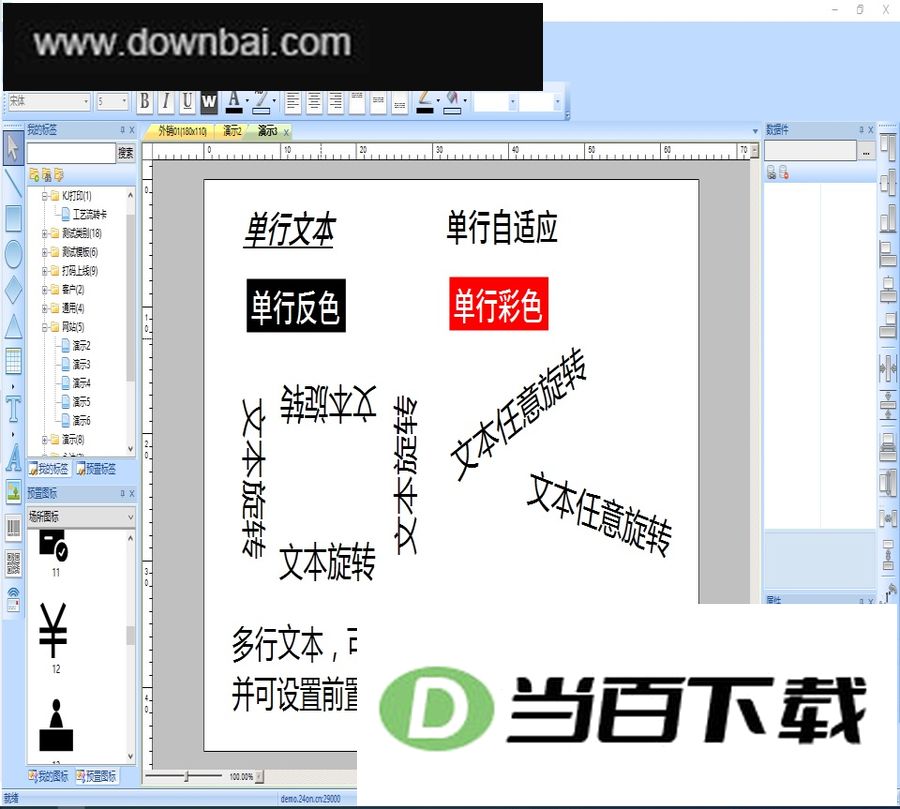The image size is (900, 809).
Task: Switch to the 预置标签 tab
Action: click(x=96, y=469)
